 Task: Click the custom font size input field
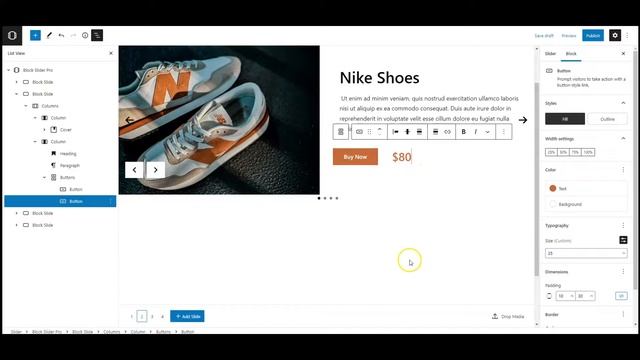[x=586, y=253]
